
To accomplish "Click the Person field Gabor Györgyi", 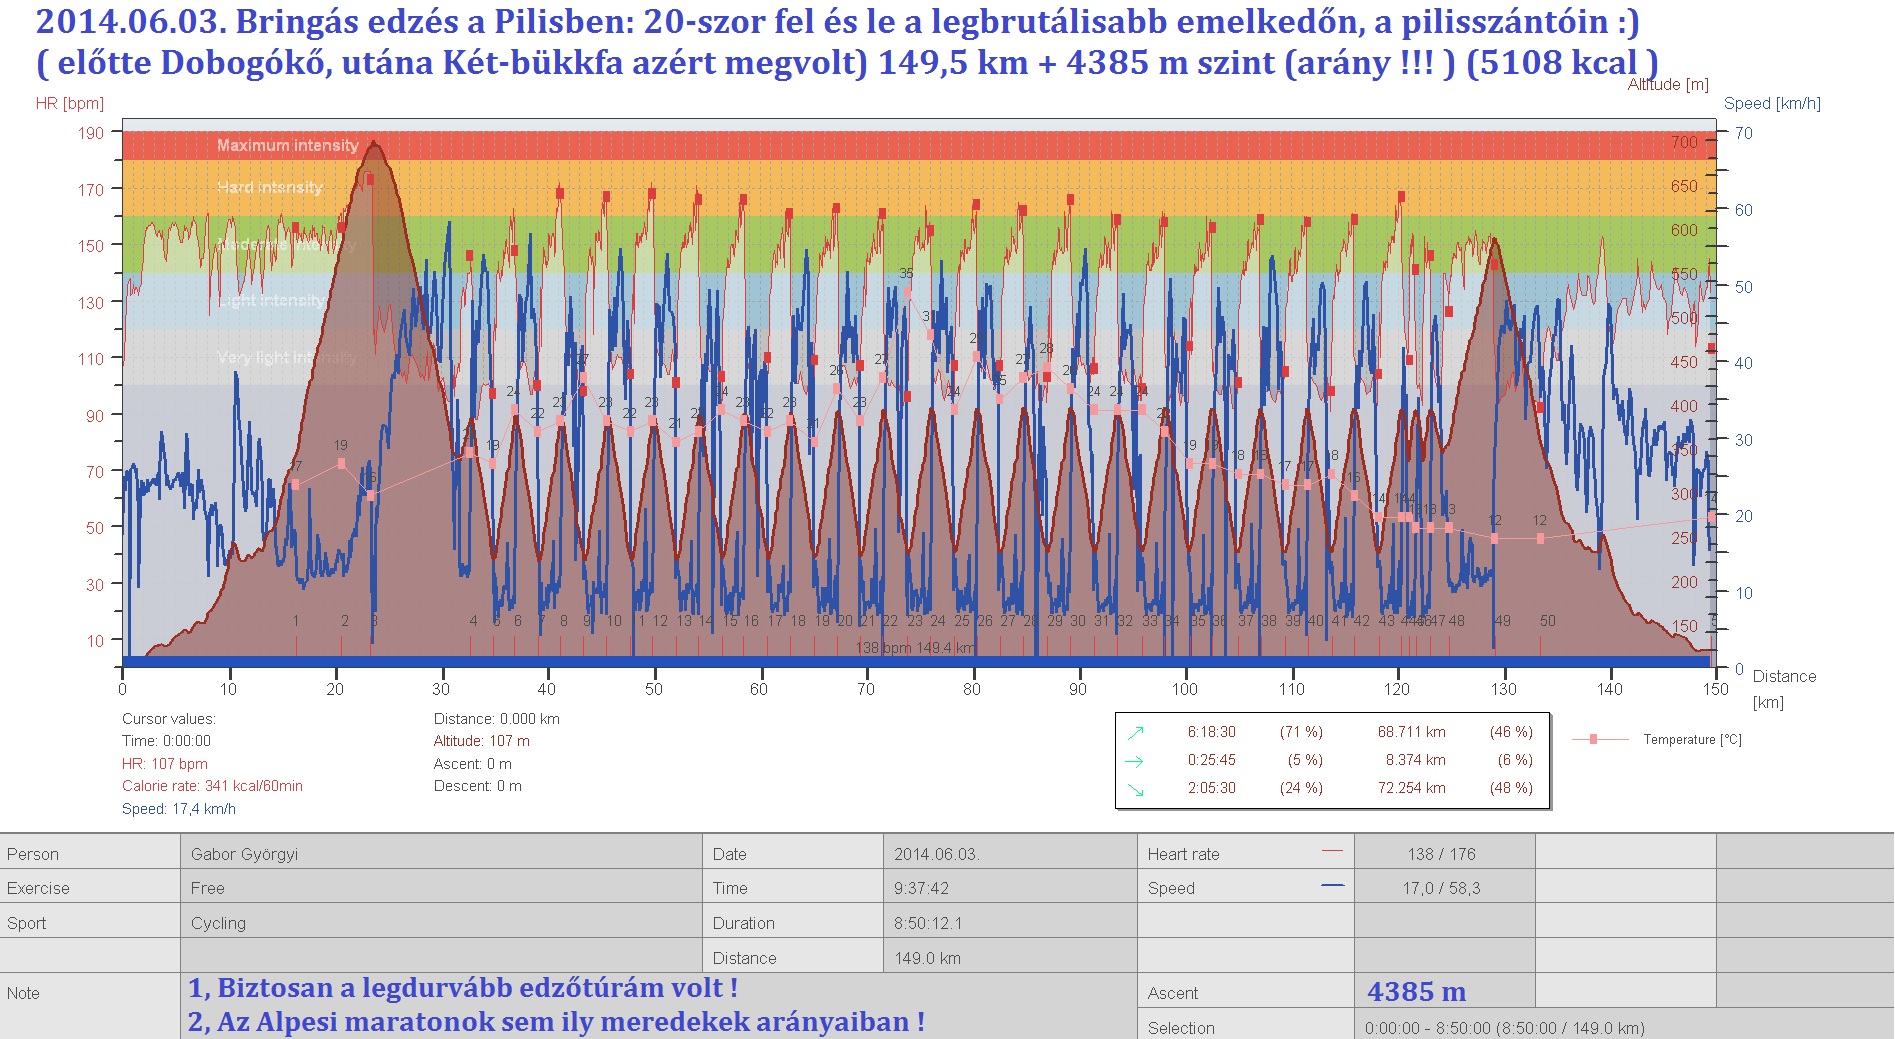I will click(x=244, y=854).
